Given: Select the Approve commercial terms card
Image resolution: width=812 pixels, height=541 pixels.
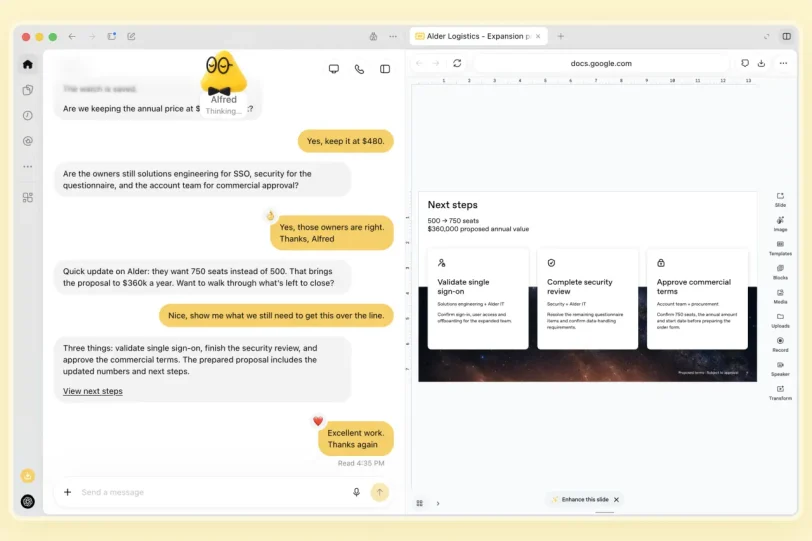Looking at the screenshot, I should coord(698,299).
